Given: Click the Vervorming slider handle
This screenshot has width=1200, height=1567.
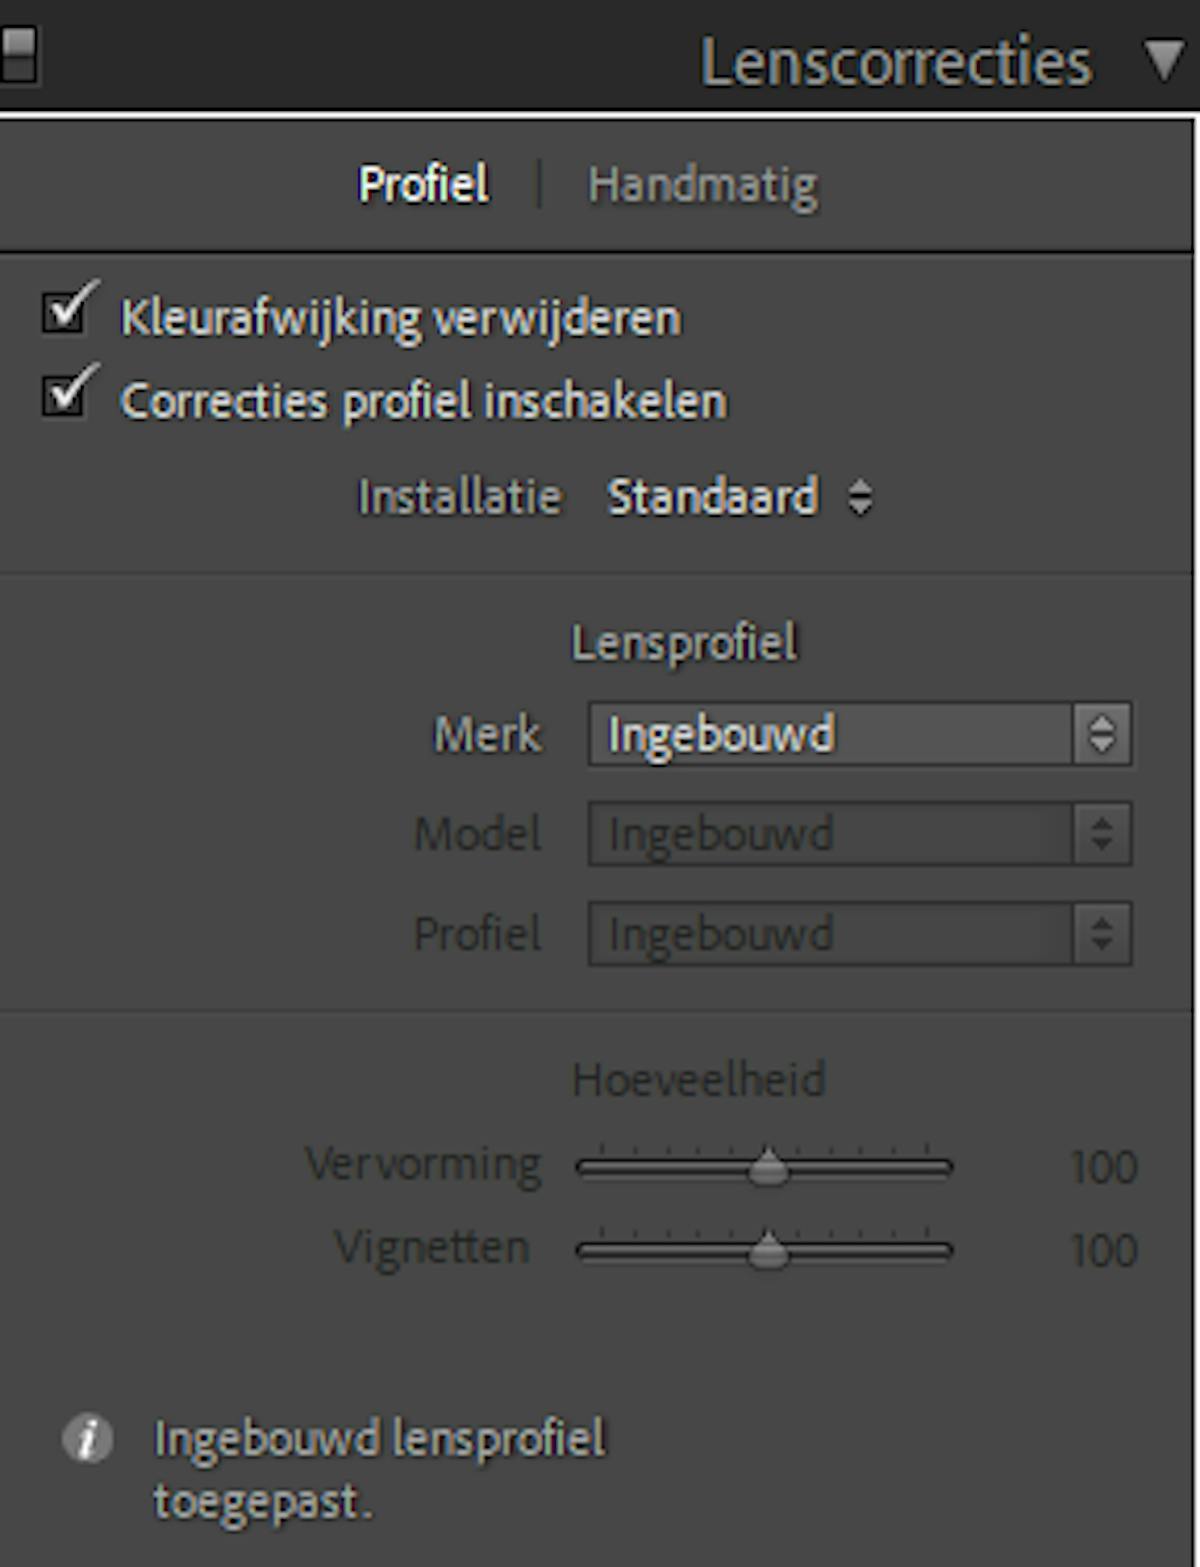Looking at the screenshot, I should 768,1166.
